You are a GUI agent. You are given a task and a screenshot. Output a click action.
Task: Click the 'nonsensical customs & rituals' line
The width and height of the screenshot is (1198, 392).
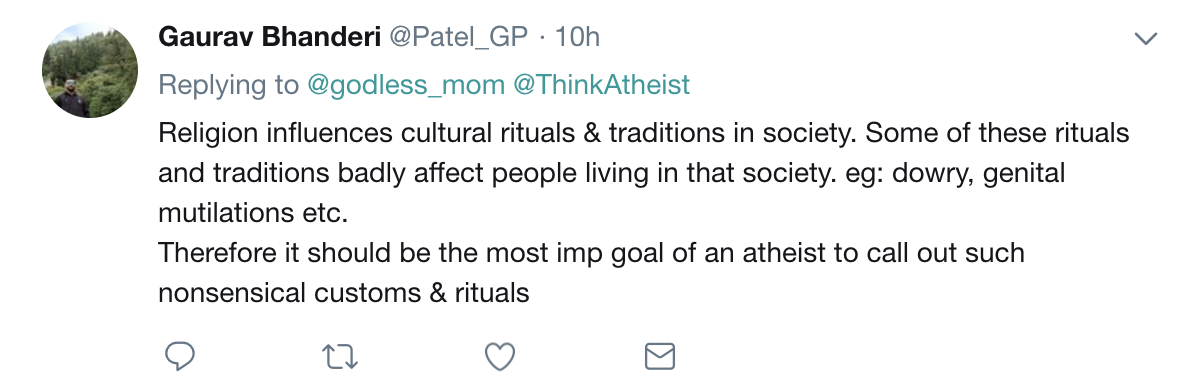[344, 293]
